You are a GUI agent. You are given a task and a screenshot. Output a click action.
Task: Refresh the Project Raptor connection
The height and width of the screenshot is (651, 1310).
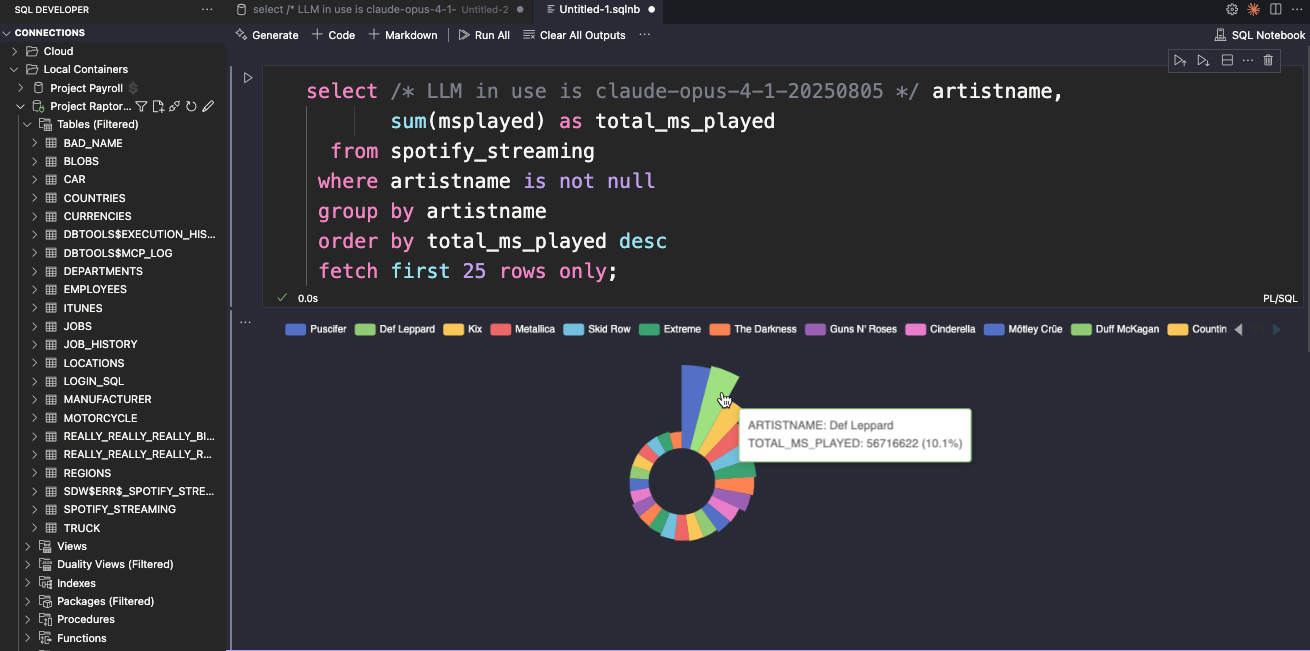point(191,106)
